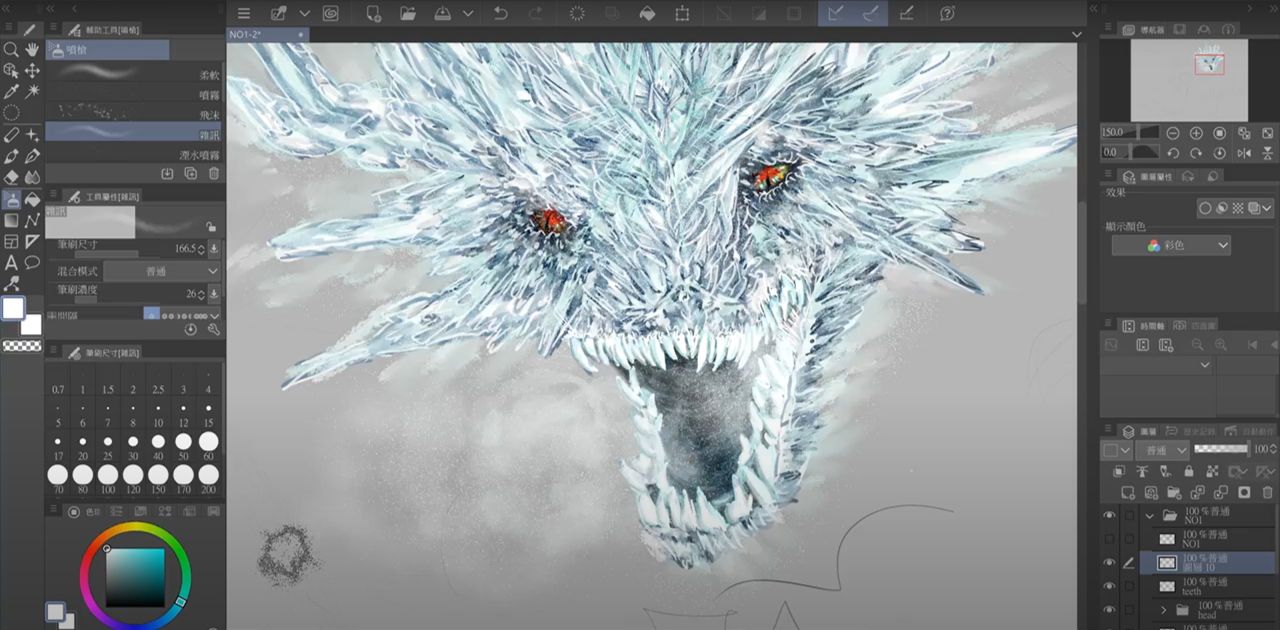This screenshot has height=630, width=1280.
Task: Click the new layer icon in Layers panel
Action: coord(1127,492)
